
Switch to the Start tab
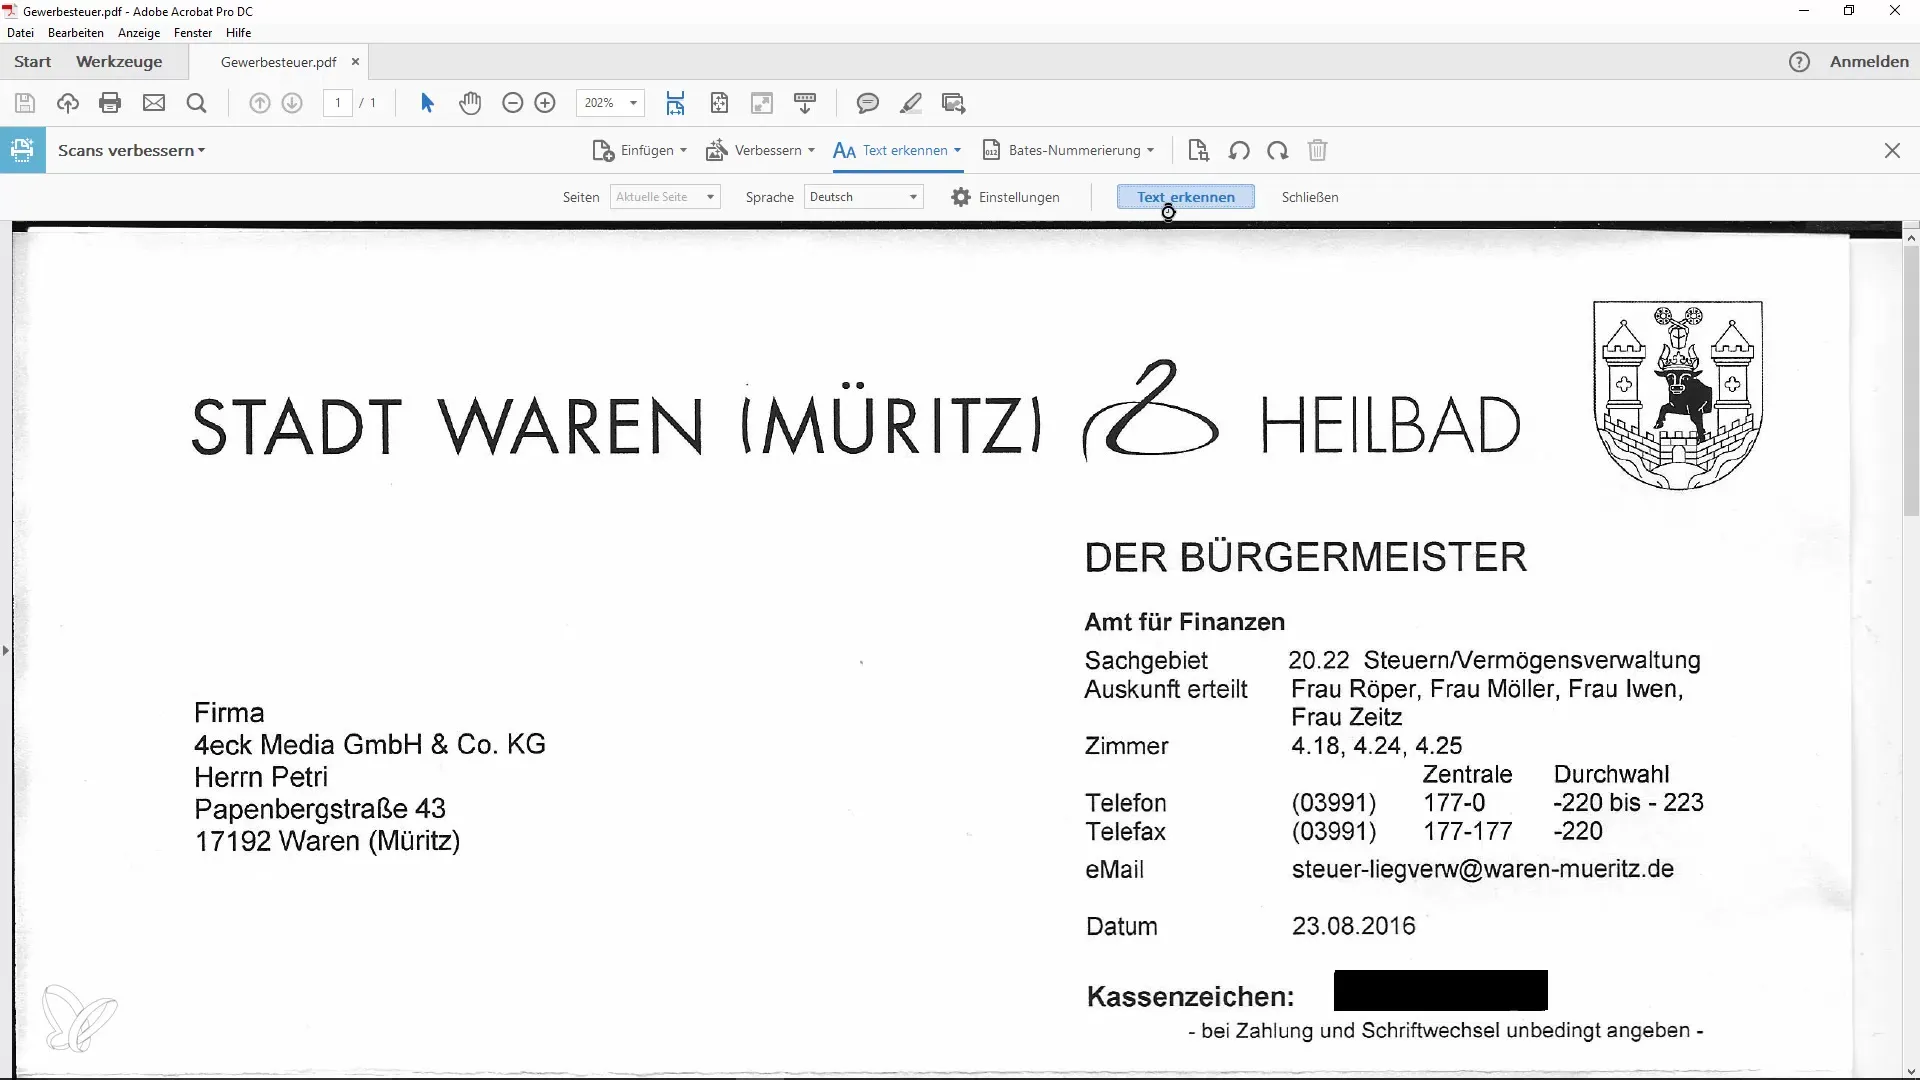[32, 62]
